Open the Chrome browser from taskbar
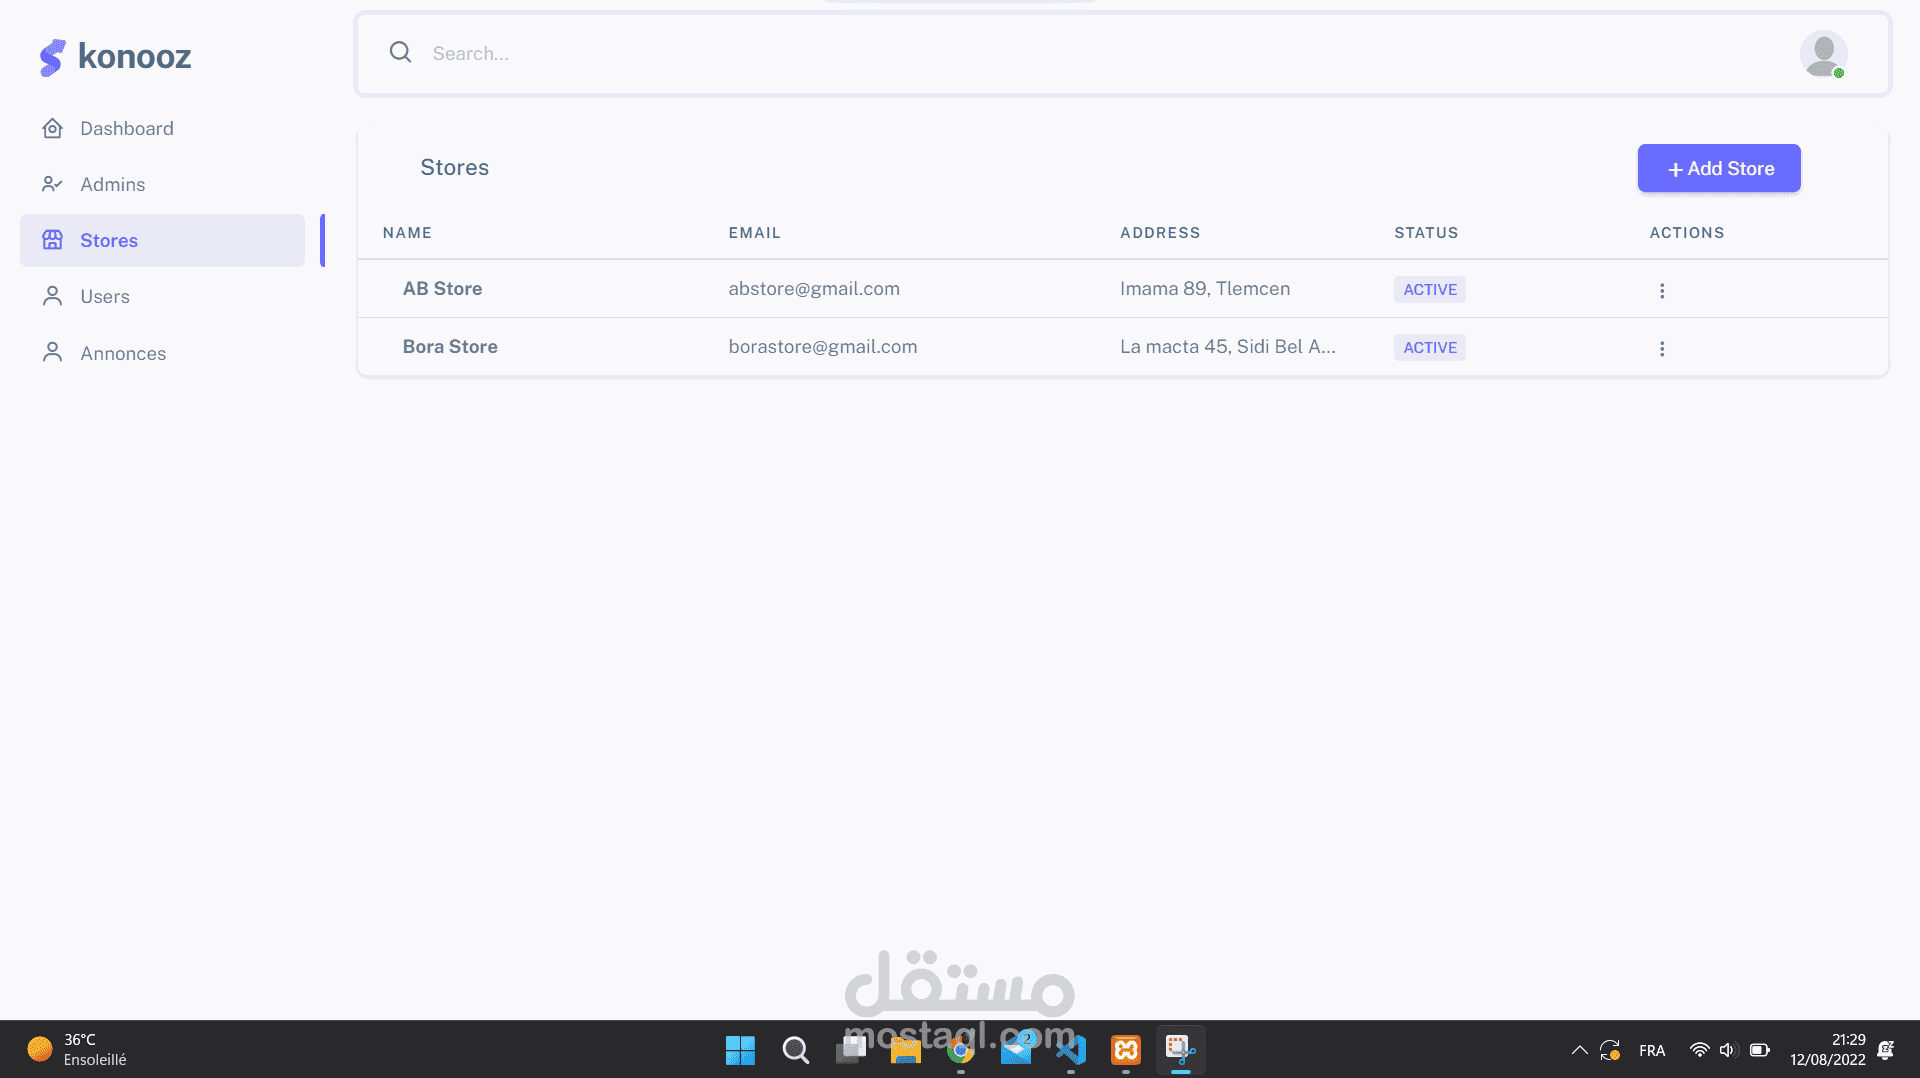1920x1078 pixels. click(961, 1050)
